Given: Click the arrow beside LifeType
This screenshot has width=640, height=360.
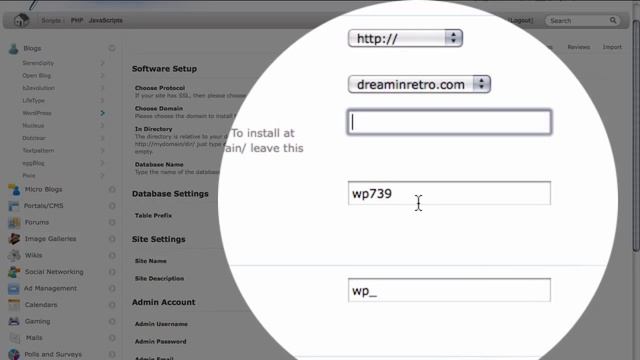Looking at the screenshot, I should 102,100.
